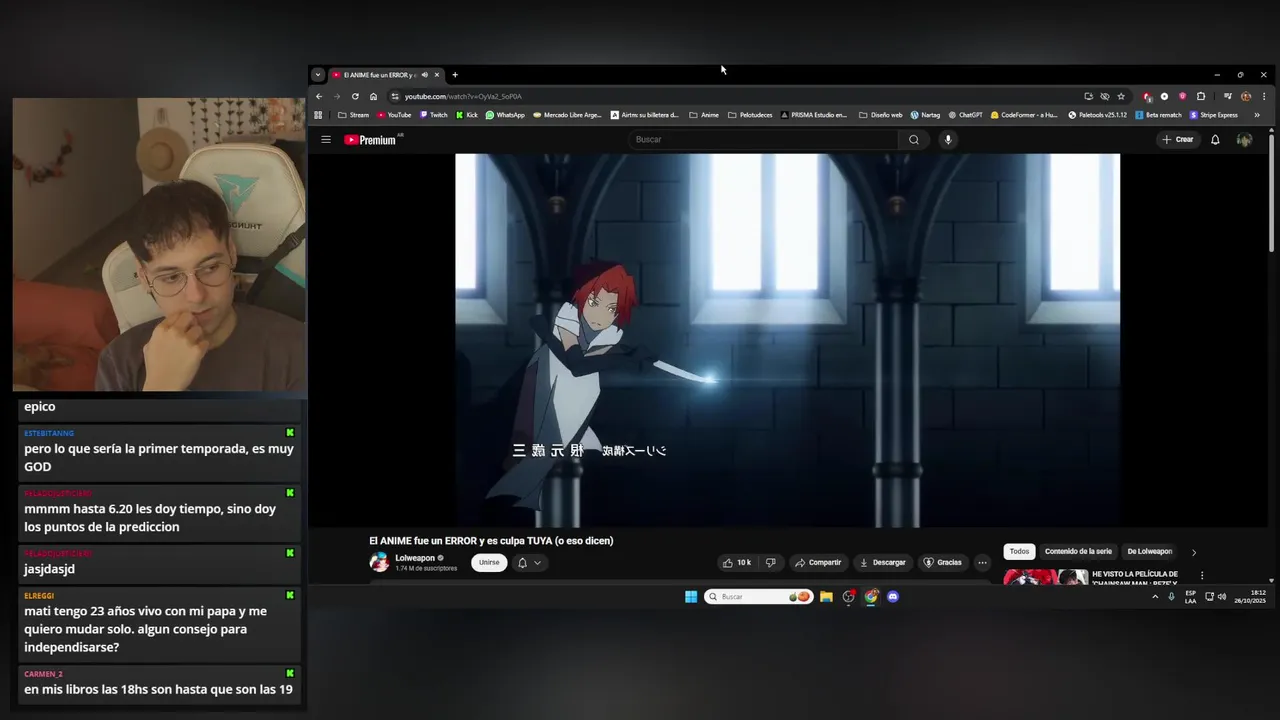Open Chrome from the taskbar
Image resolution: width=1280 pixels, height=720 pixels.
click(x=871, y=597)
